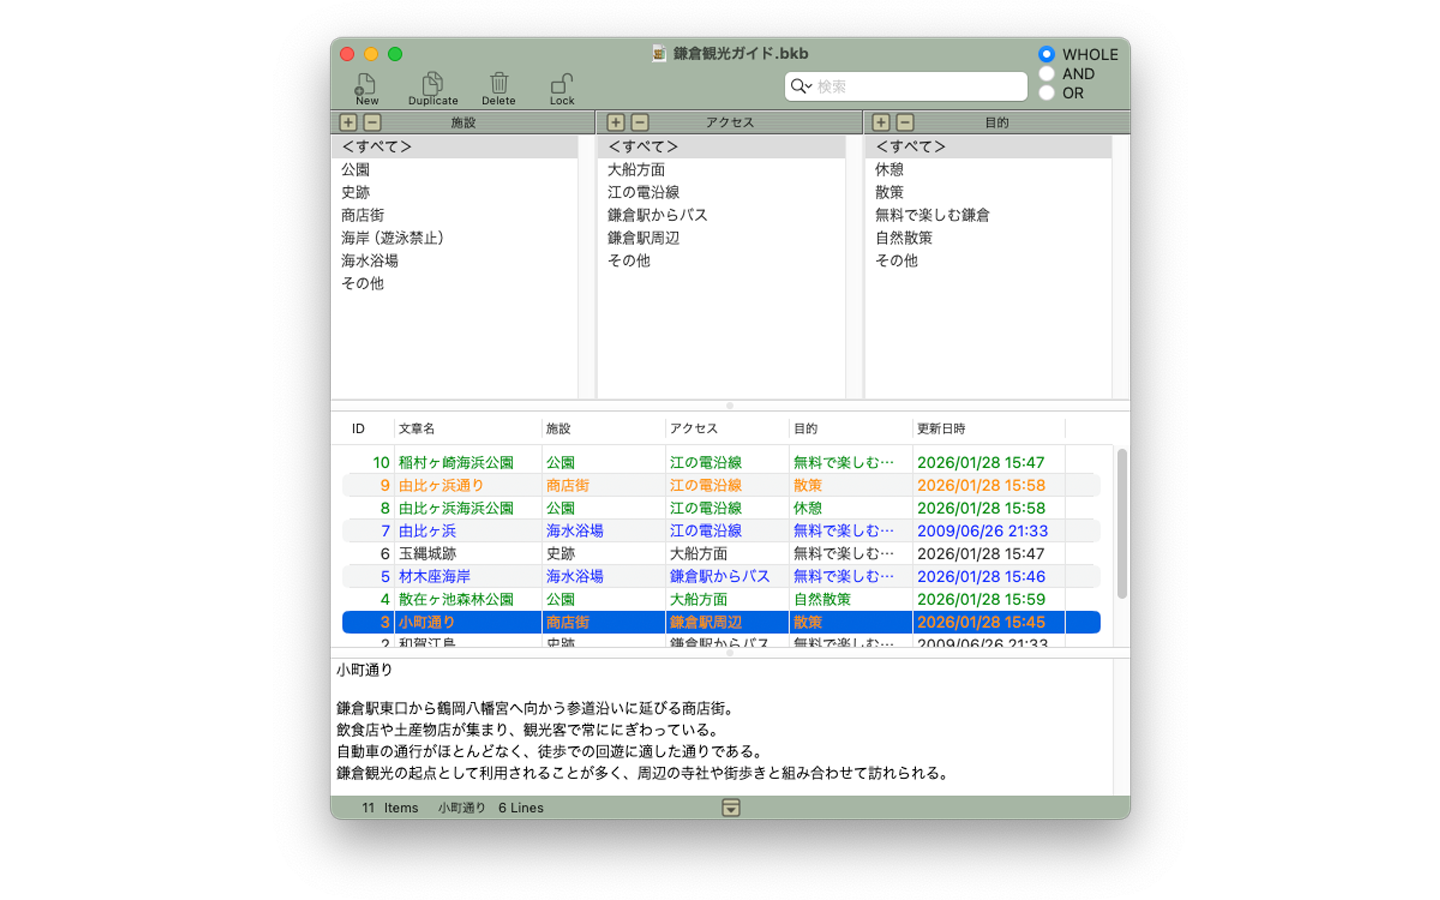Filter facilities by 公園

click(x=455, y=170)
